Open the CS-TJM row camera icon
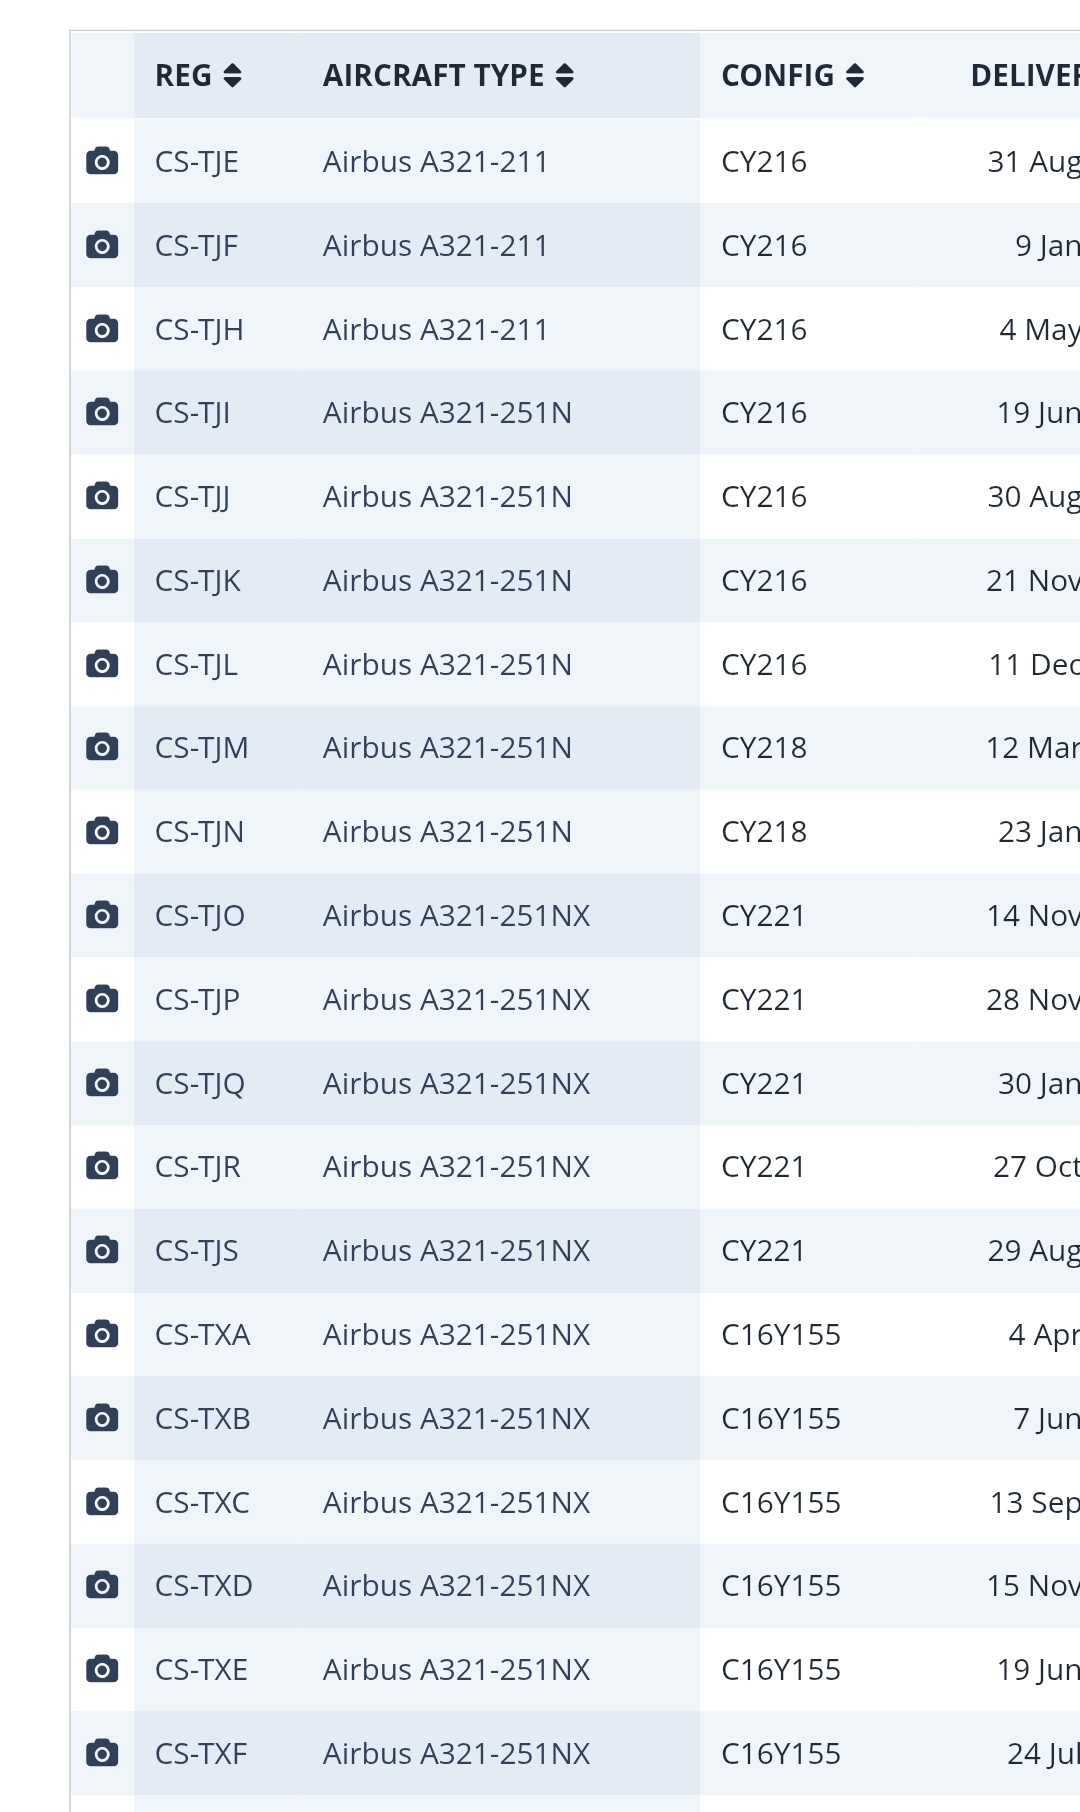Image resolution: width=1080 pixels, height=1812 pixels. coord(102,747)
